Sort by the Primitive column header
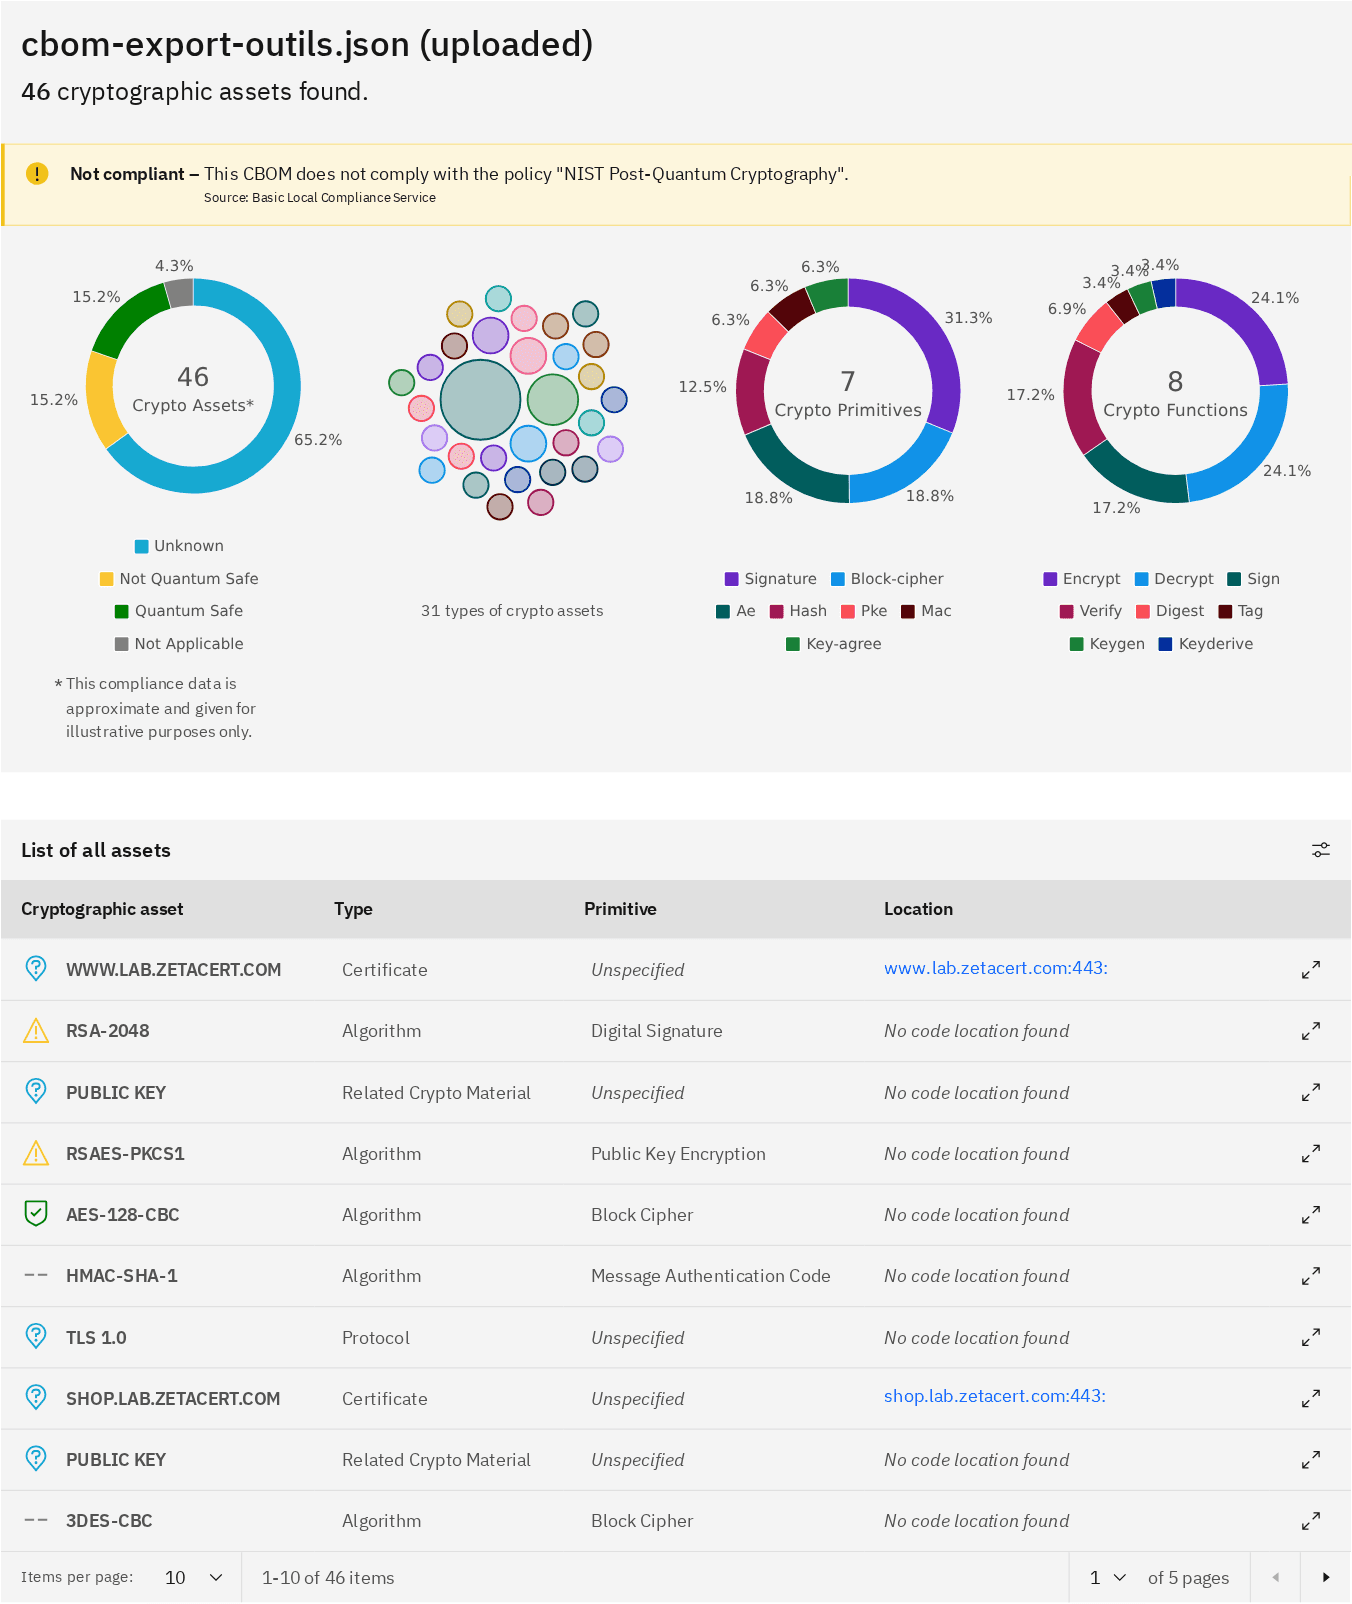 (x=620, y=909)
